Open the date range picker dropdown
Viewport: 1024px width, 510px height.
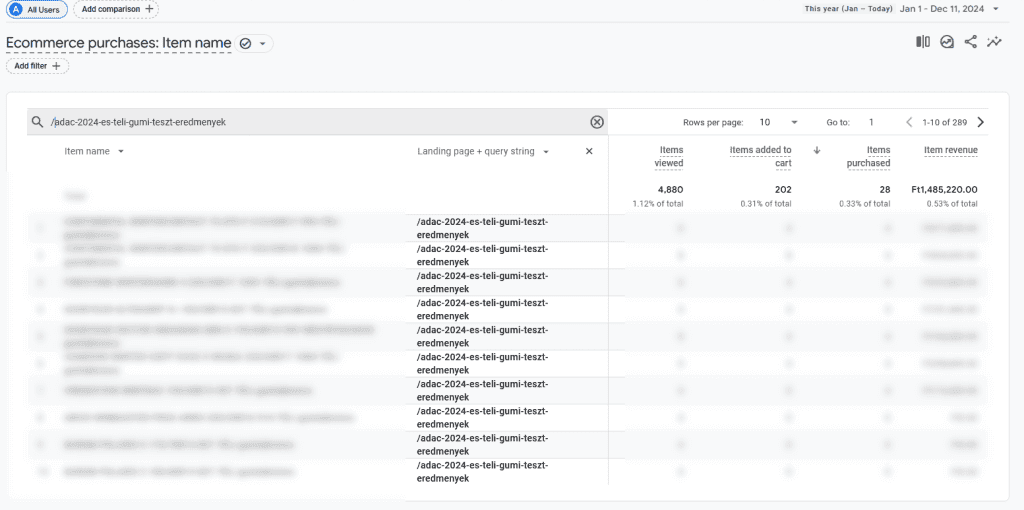pos(996,9)
